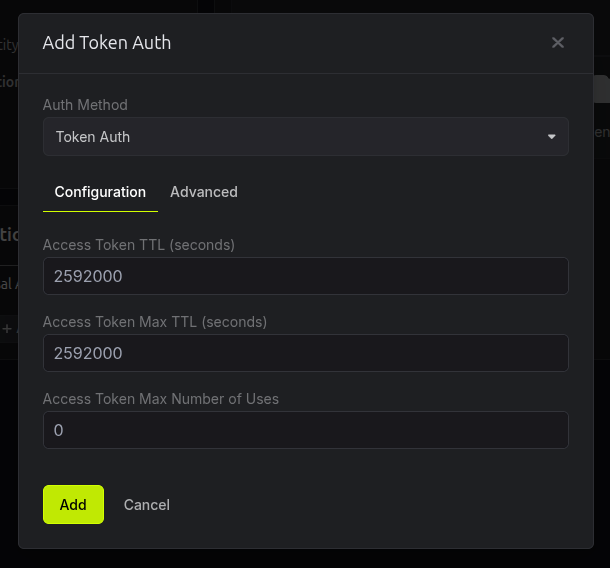Focus the Access Token Max TTL field

tap(305, 353)
